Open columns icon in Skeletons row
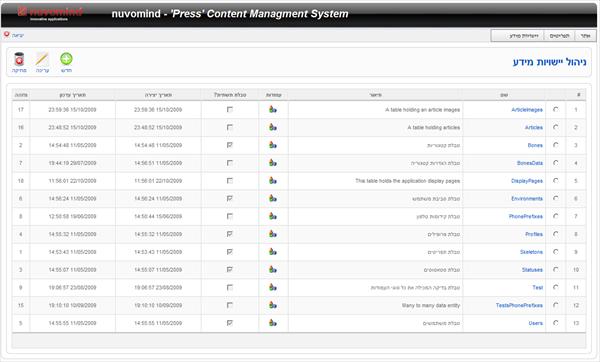The width and height of the screenshot is (600, 362). [x=272, y=252]
